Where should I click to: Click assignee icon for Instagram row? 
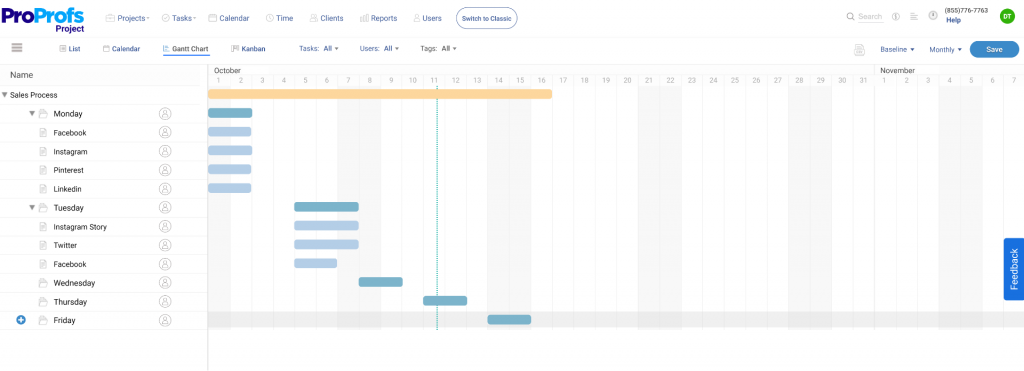point(165,152)
